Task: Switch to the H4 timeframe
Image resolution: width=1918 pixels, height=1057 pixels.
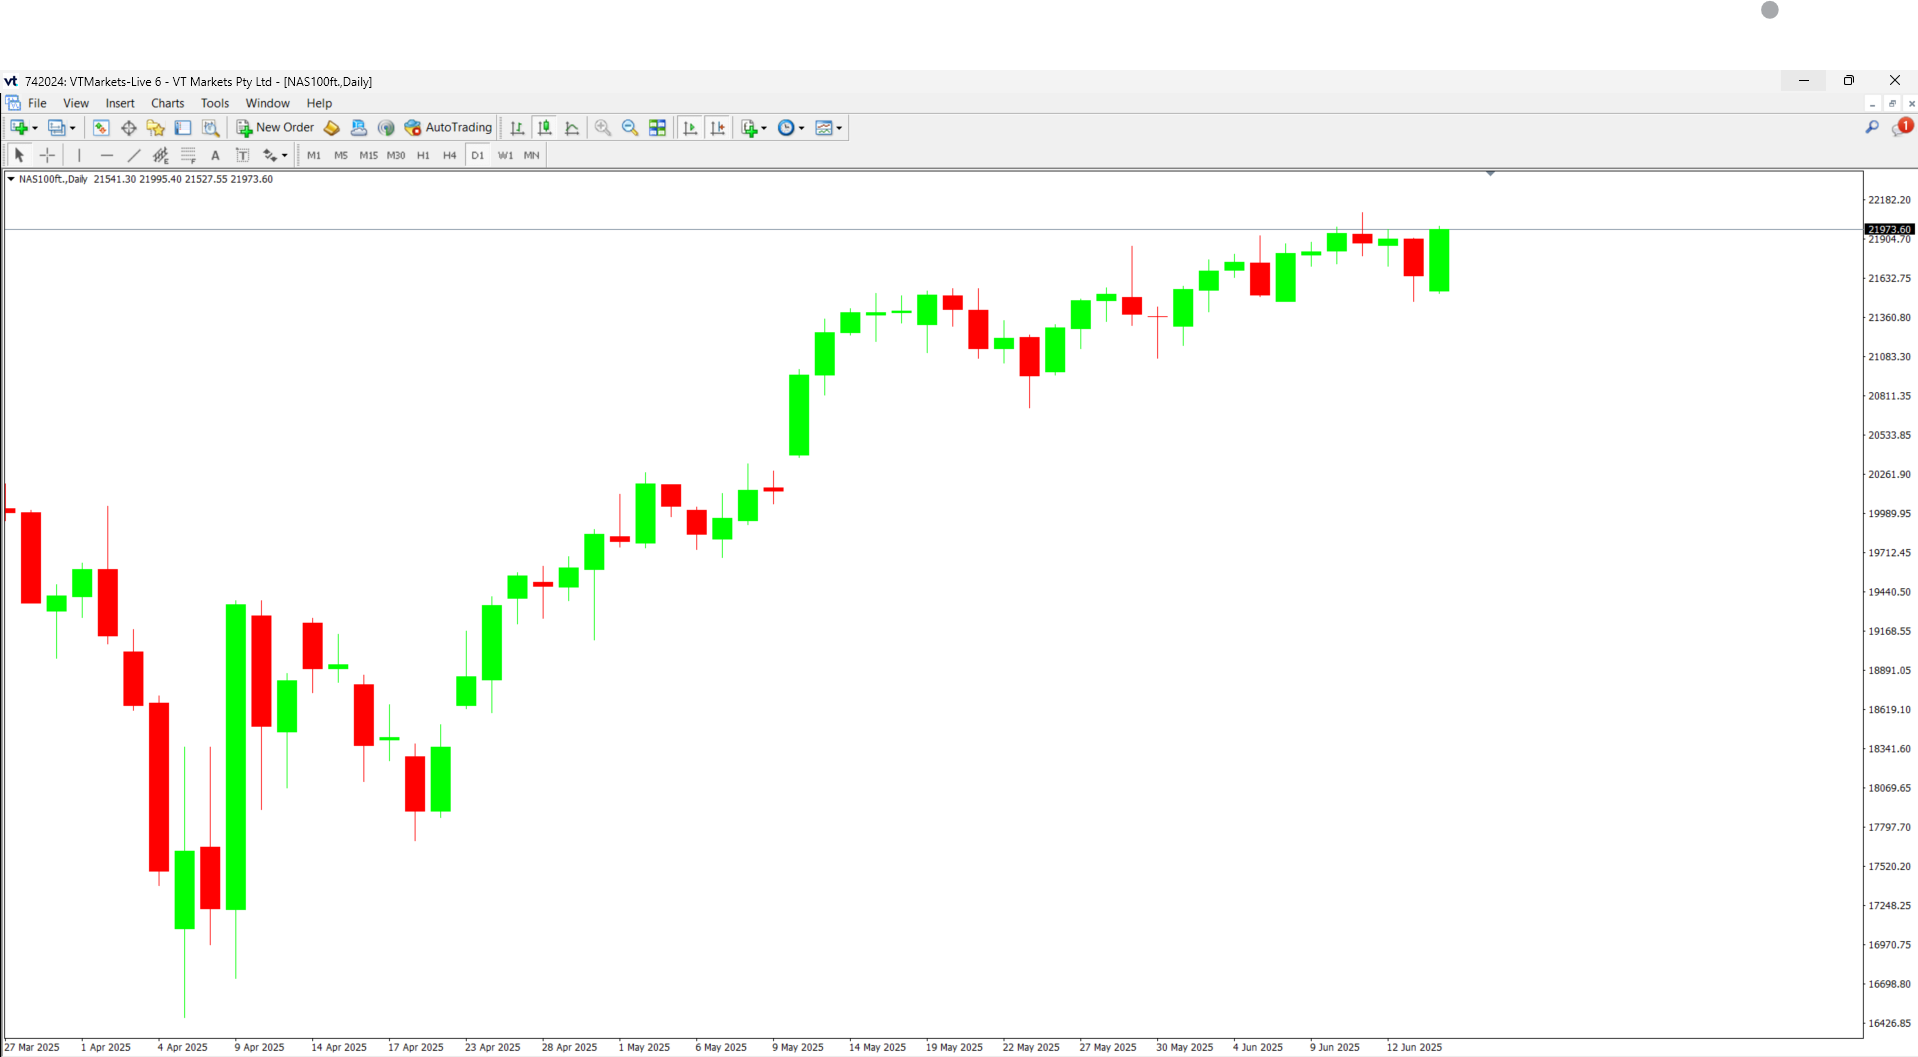Action: click(x=449, y=155)
